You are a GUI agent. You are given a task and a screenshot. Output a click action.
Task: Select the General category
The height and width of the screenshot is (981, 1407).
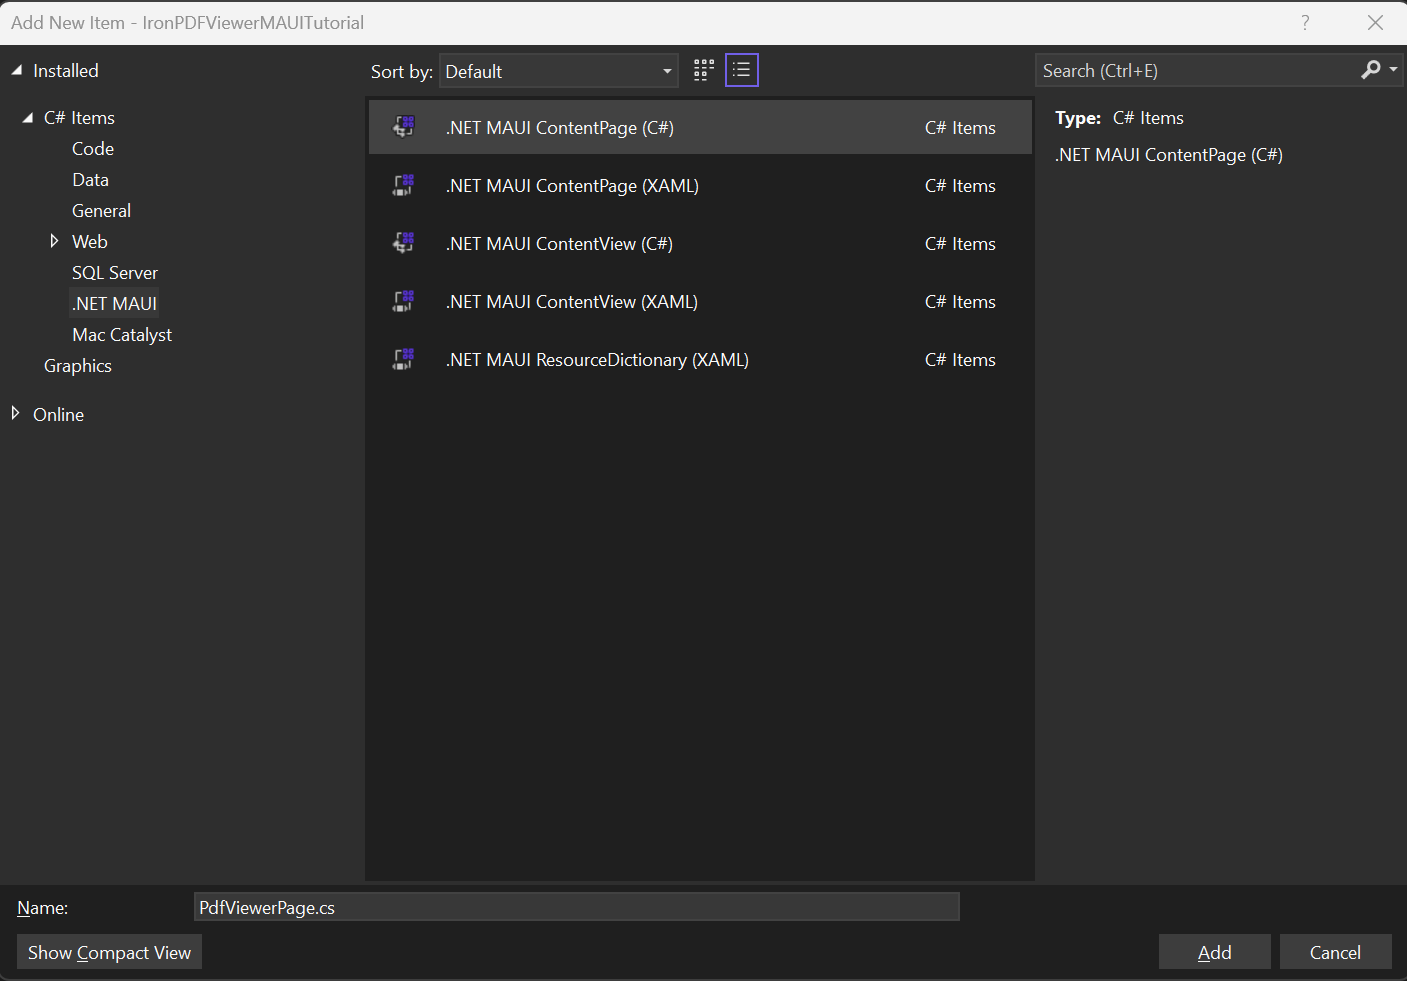coord(101,211)
